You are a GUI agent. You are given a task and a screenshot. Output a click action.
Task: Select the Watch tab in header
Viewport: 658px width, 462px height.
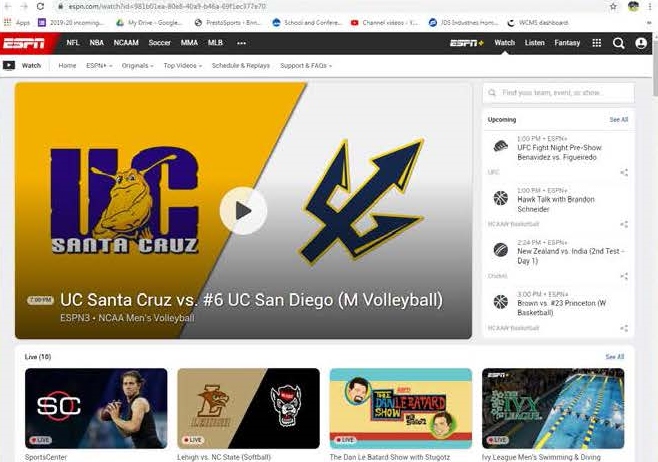pos(504,43)
